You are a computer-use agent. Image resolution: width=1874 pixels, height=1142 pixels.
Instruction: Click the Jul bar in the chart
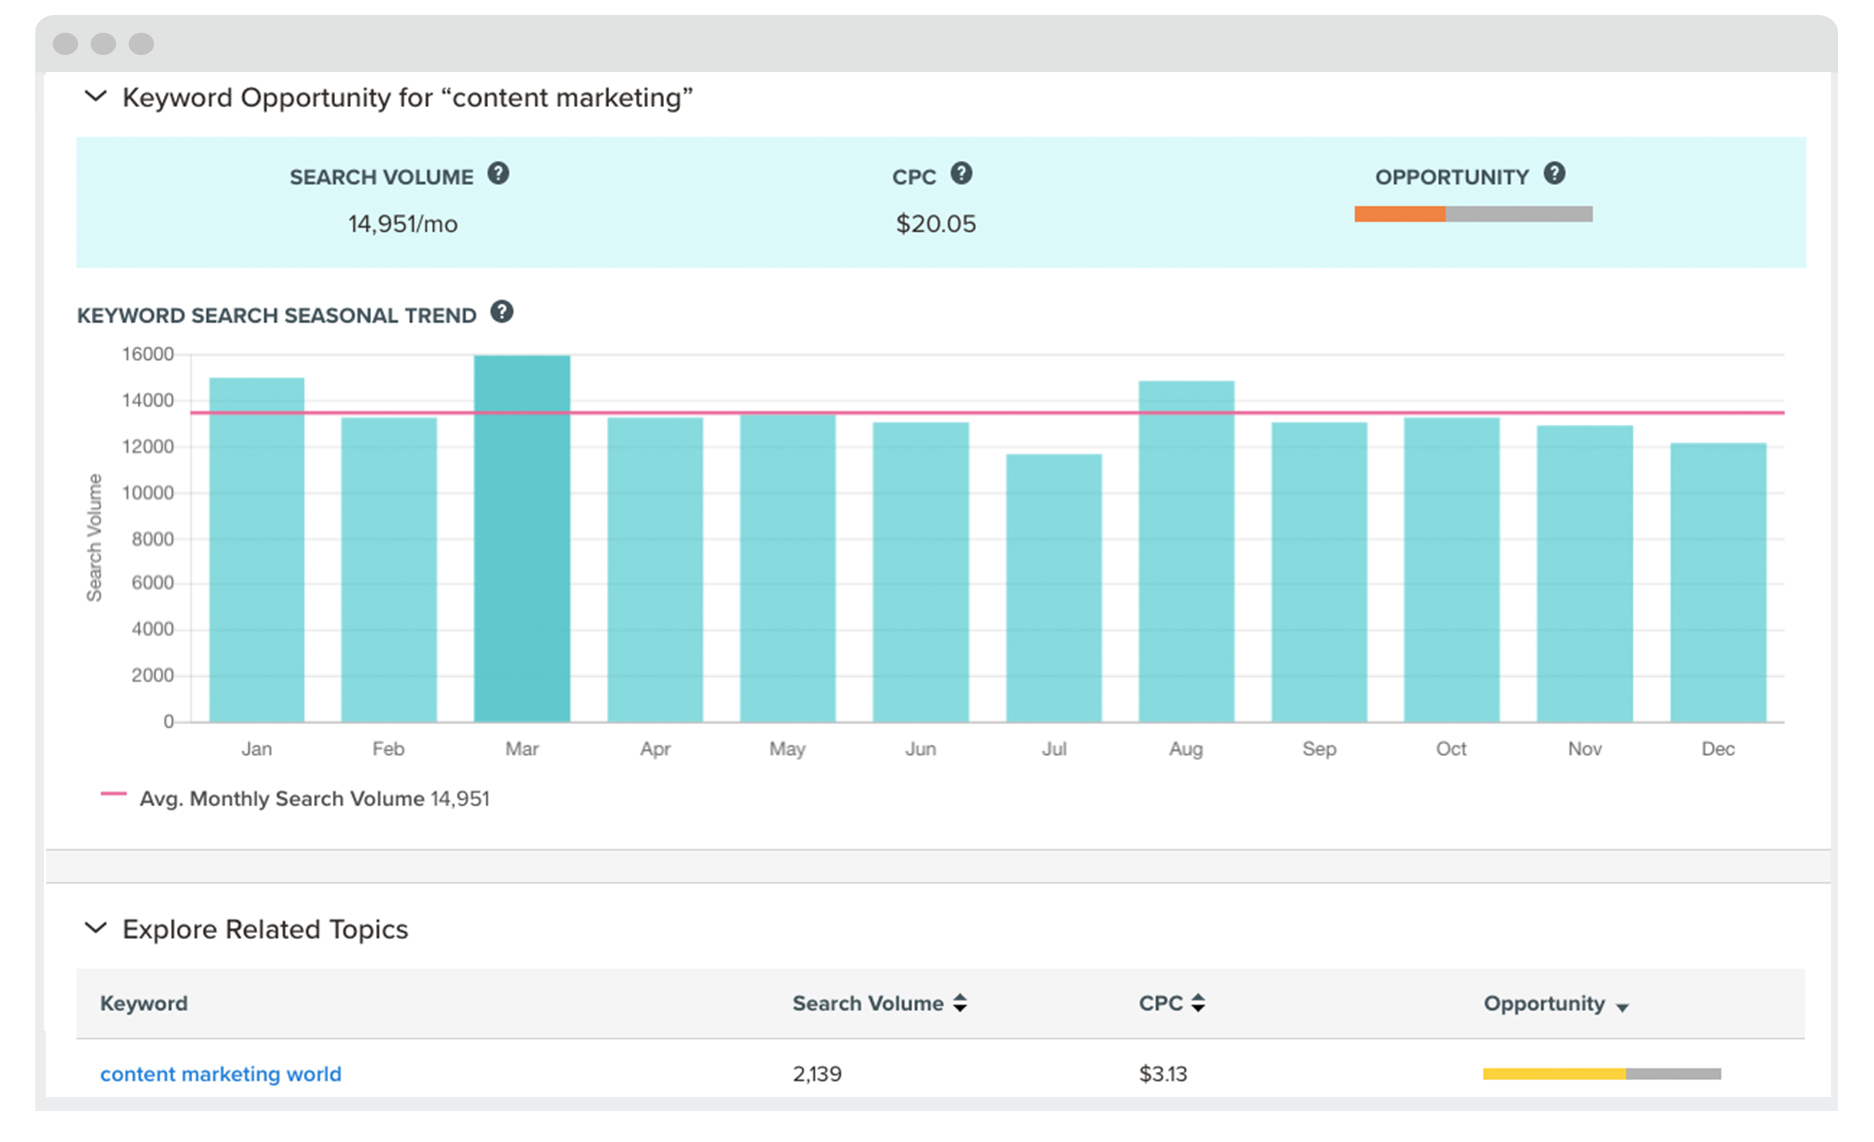coord(1054,588)
